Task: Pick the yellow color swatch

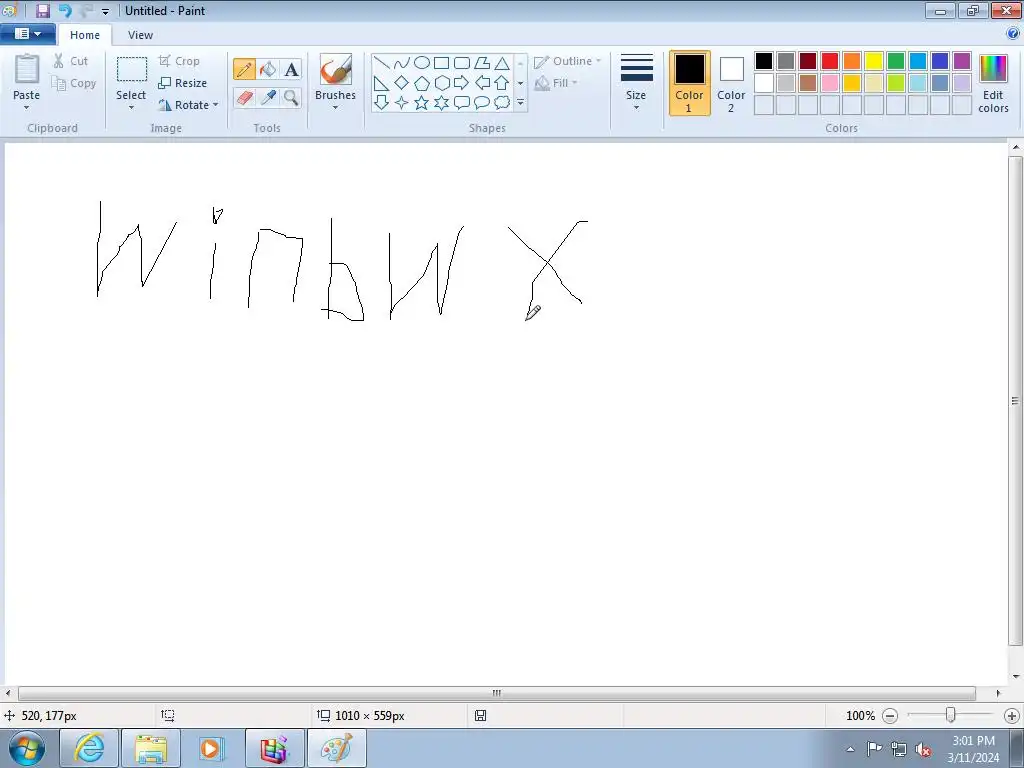Action: tap(874, 61)
